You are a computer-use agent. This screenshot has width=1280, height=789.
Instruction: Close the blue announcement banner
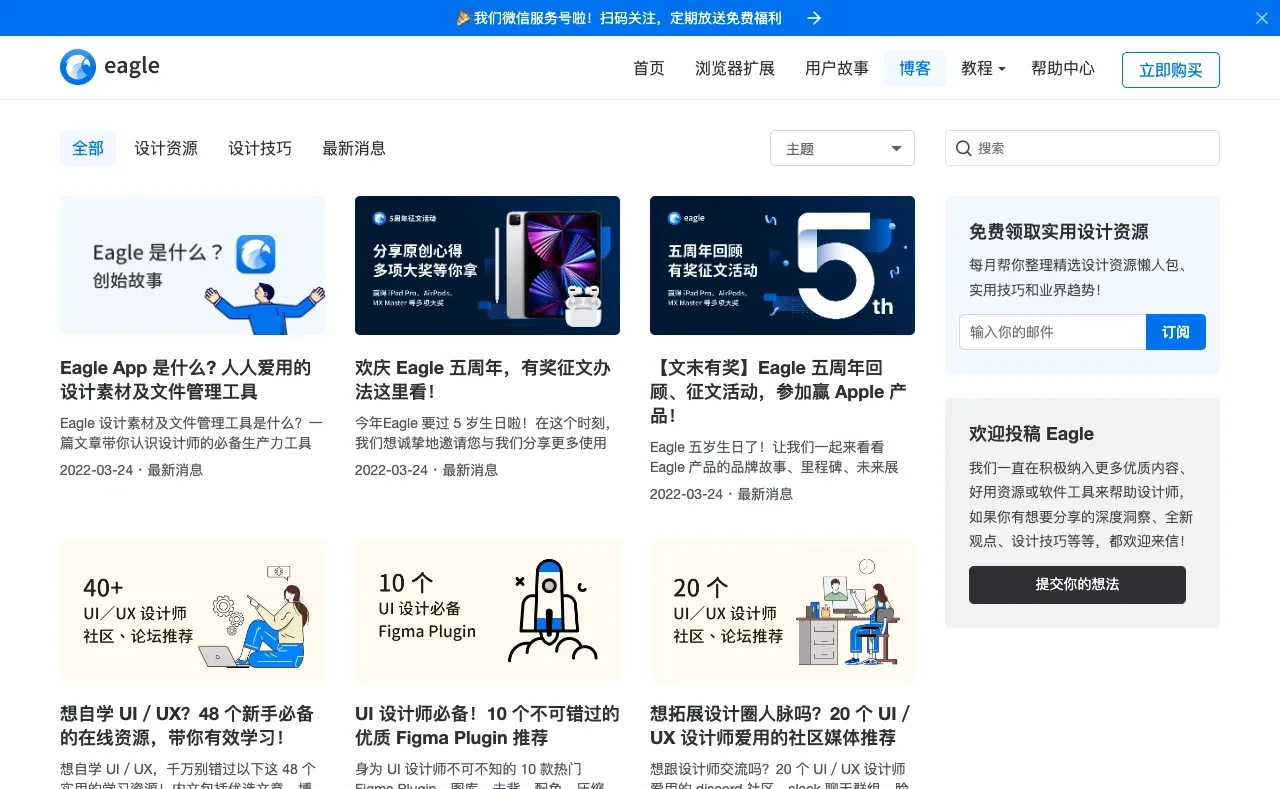coord(1261,18)
